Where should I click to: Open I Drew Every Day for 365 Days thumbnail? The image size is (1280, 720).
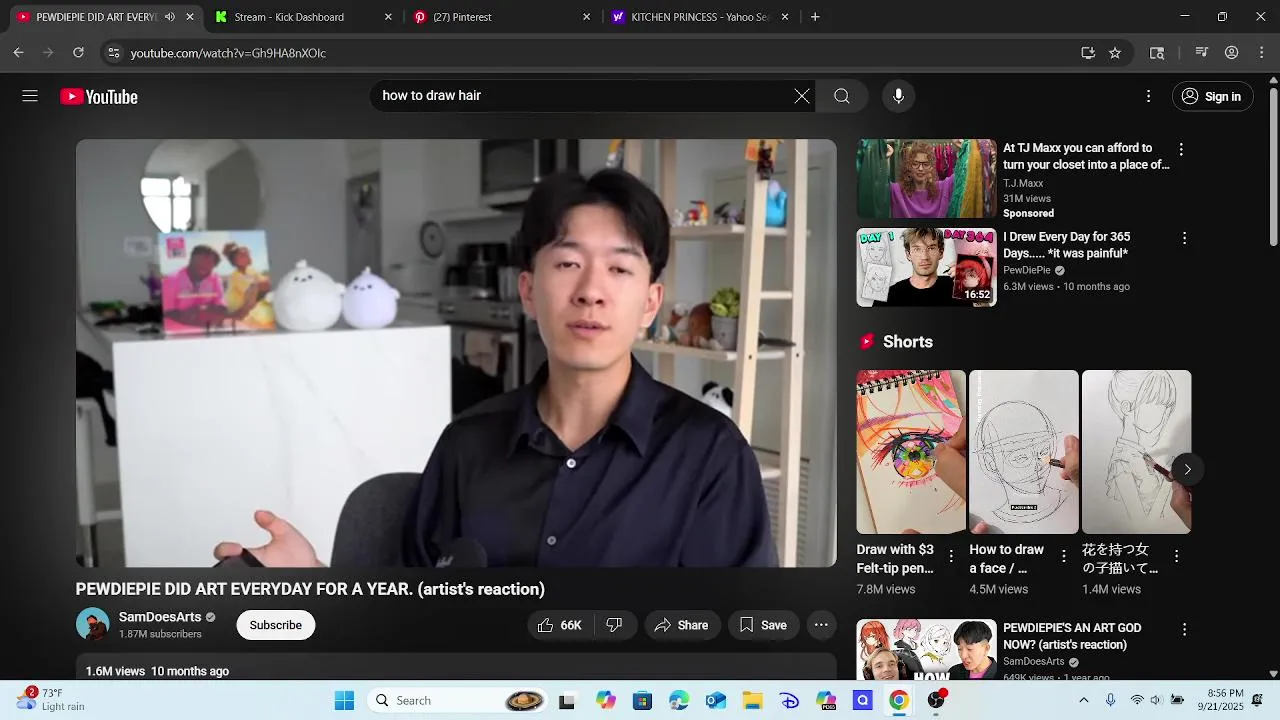coord(926,267)
